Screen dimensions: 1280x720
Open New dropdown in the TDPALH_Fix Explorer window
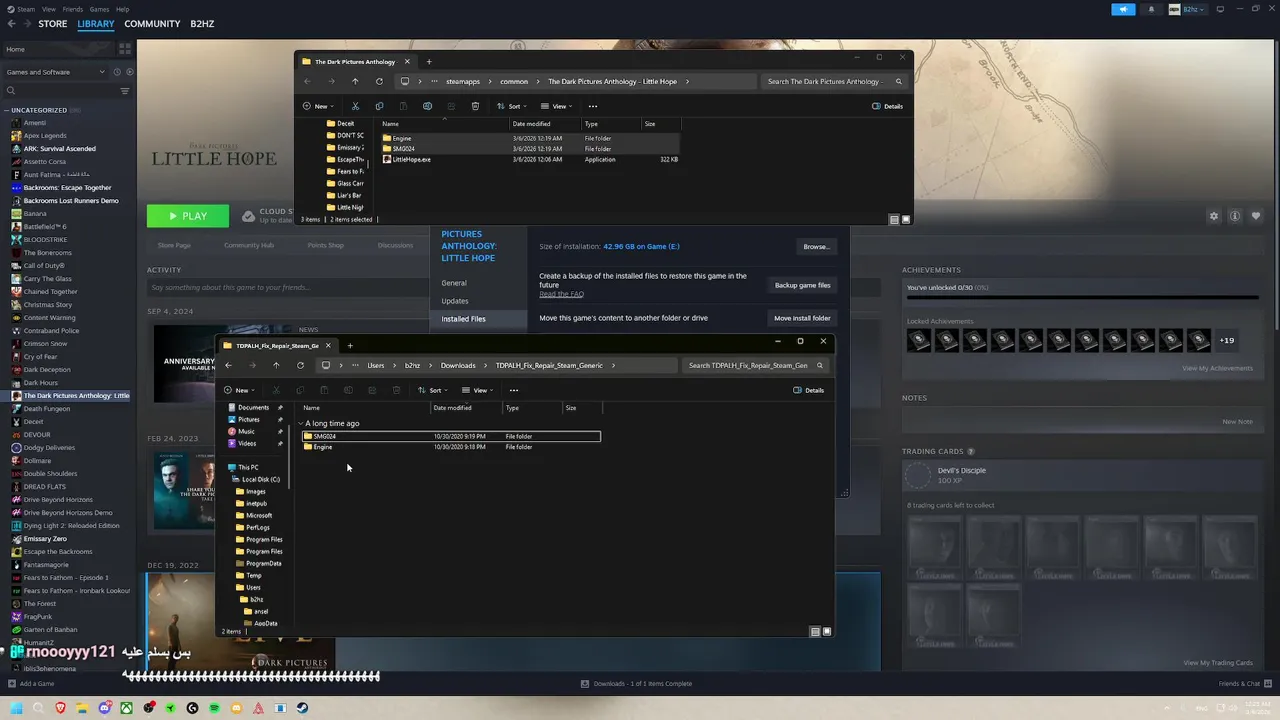click(240, 390)
